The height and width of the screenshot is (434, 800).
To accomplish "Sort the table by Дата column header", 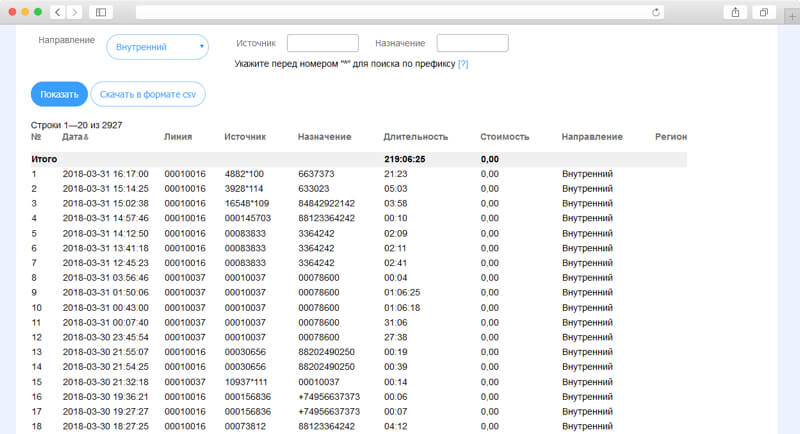I will [x=75, y=137].
